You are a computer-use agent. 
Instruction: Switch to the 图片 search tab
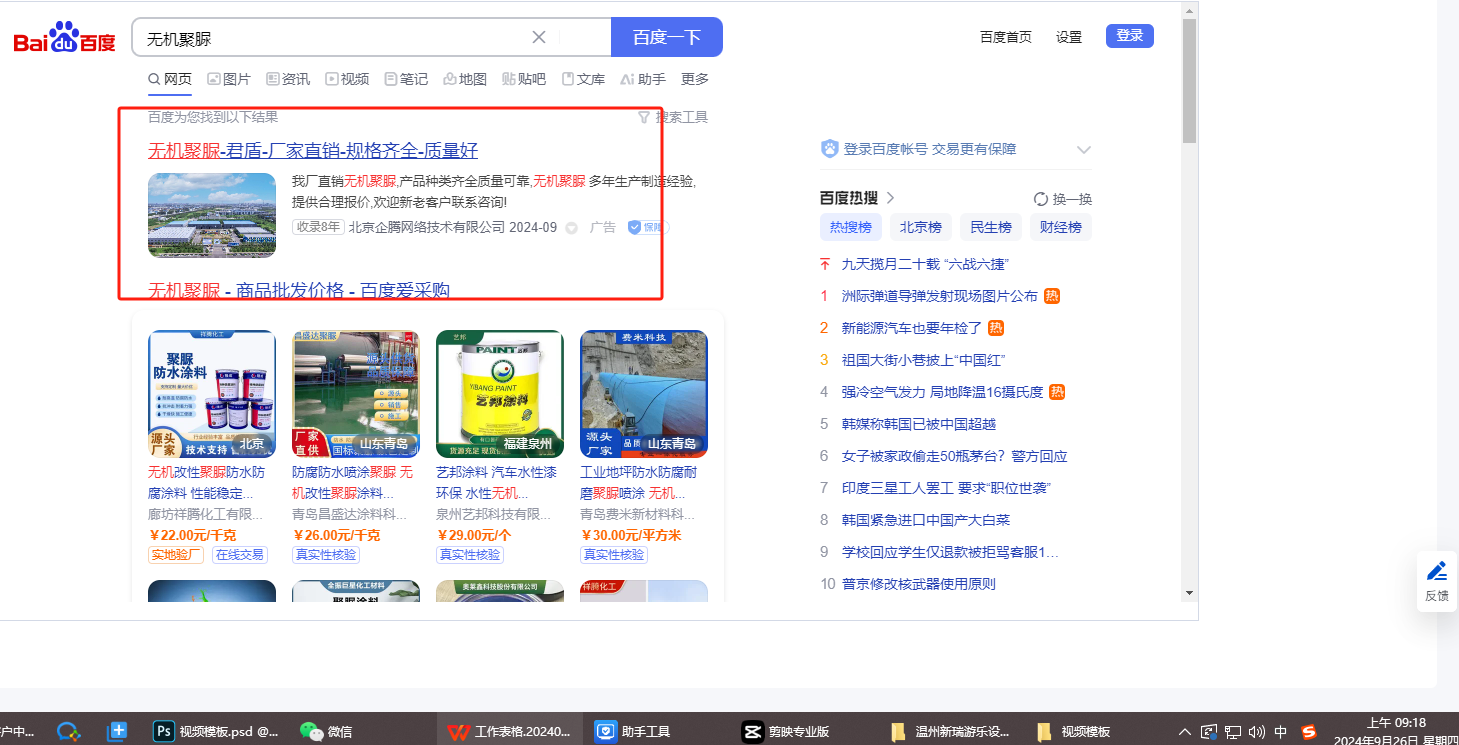pos(229,79)
